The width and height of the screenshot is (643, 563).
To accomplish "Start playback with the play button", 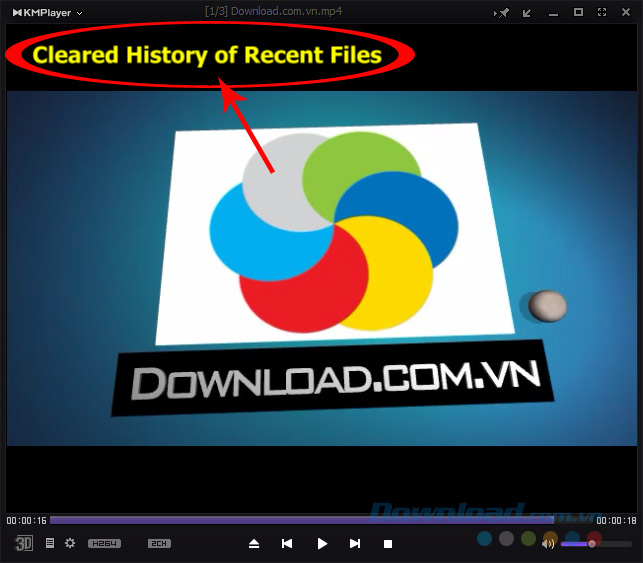I will pos(322,544).
